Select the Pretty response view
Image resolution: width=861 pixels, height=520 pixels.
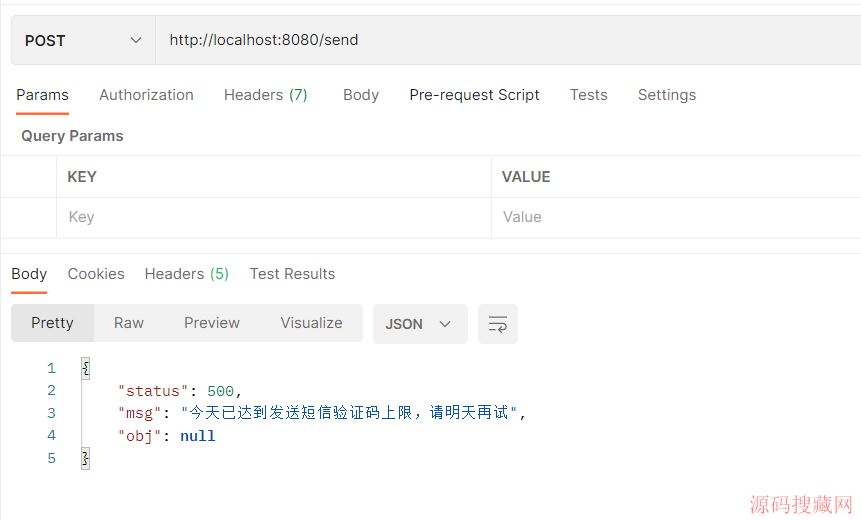point(52,323)
